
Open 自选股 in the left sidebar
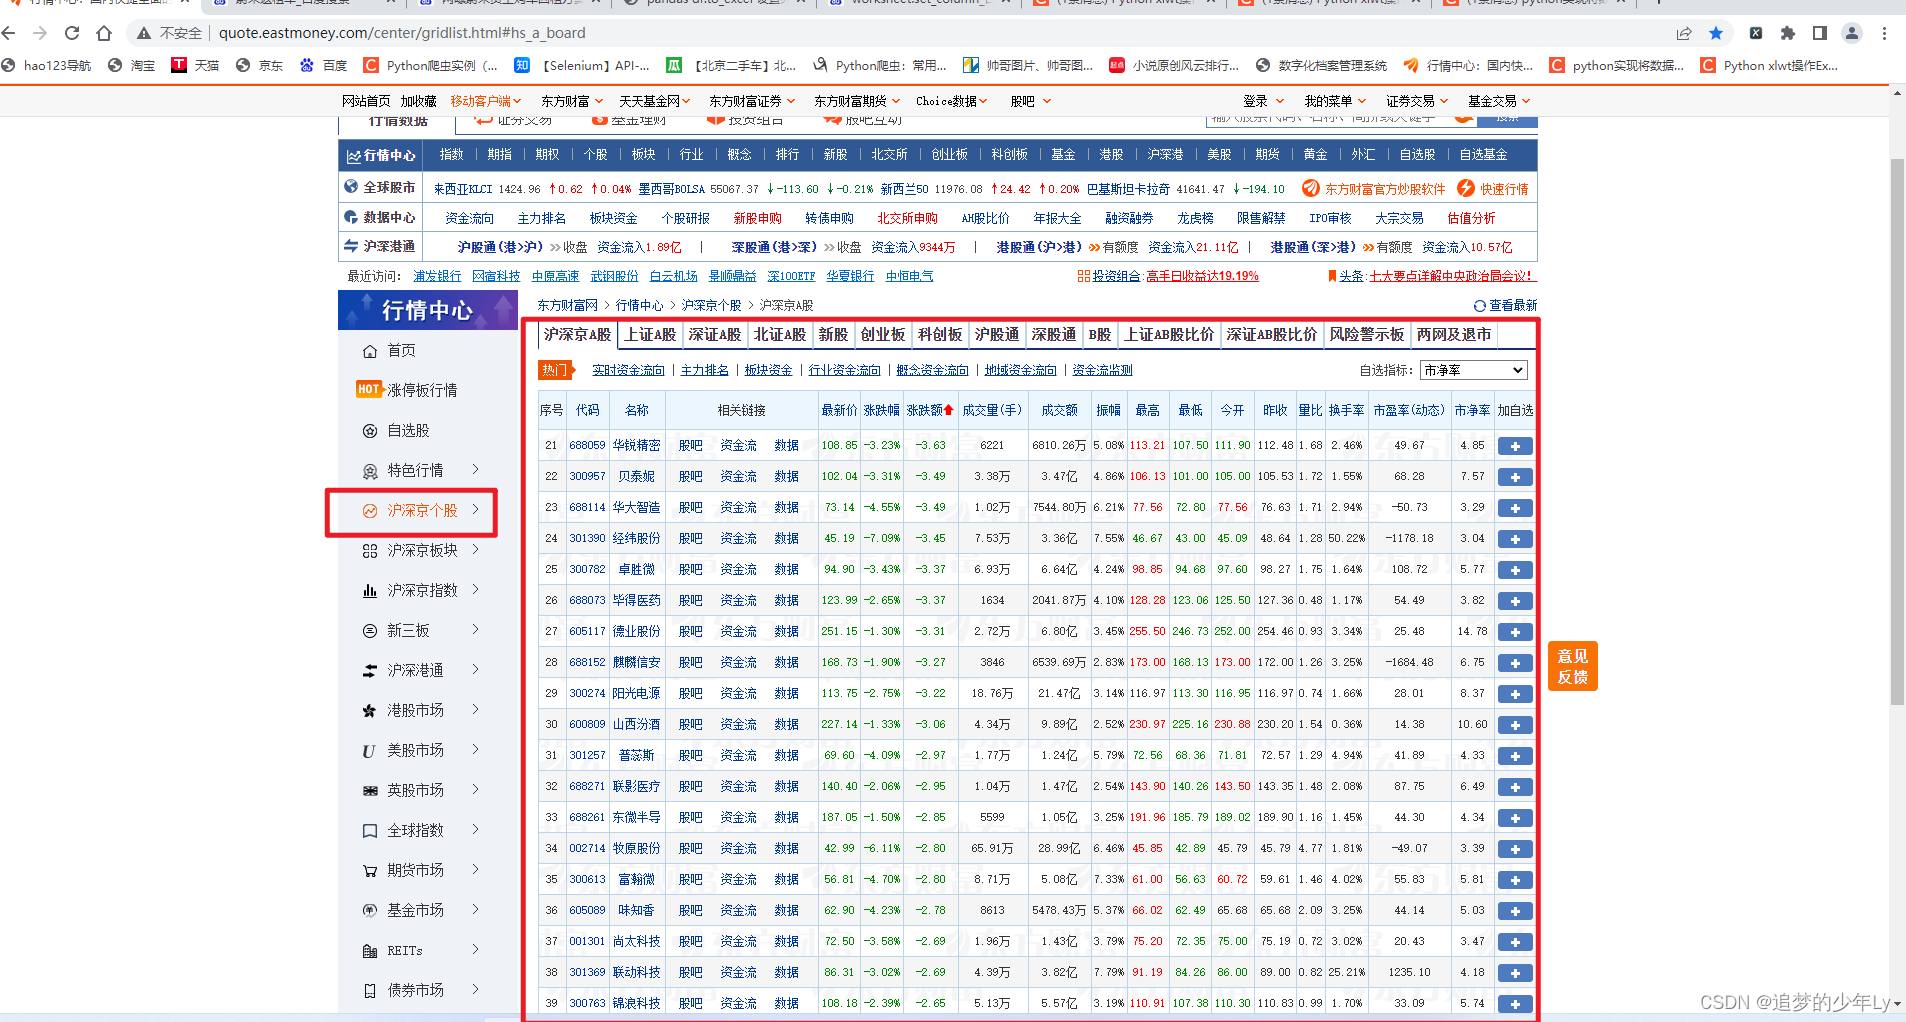408,430
